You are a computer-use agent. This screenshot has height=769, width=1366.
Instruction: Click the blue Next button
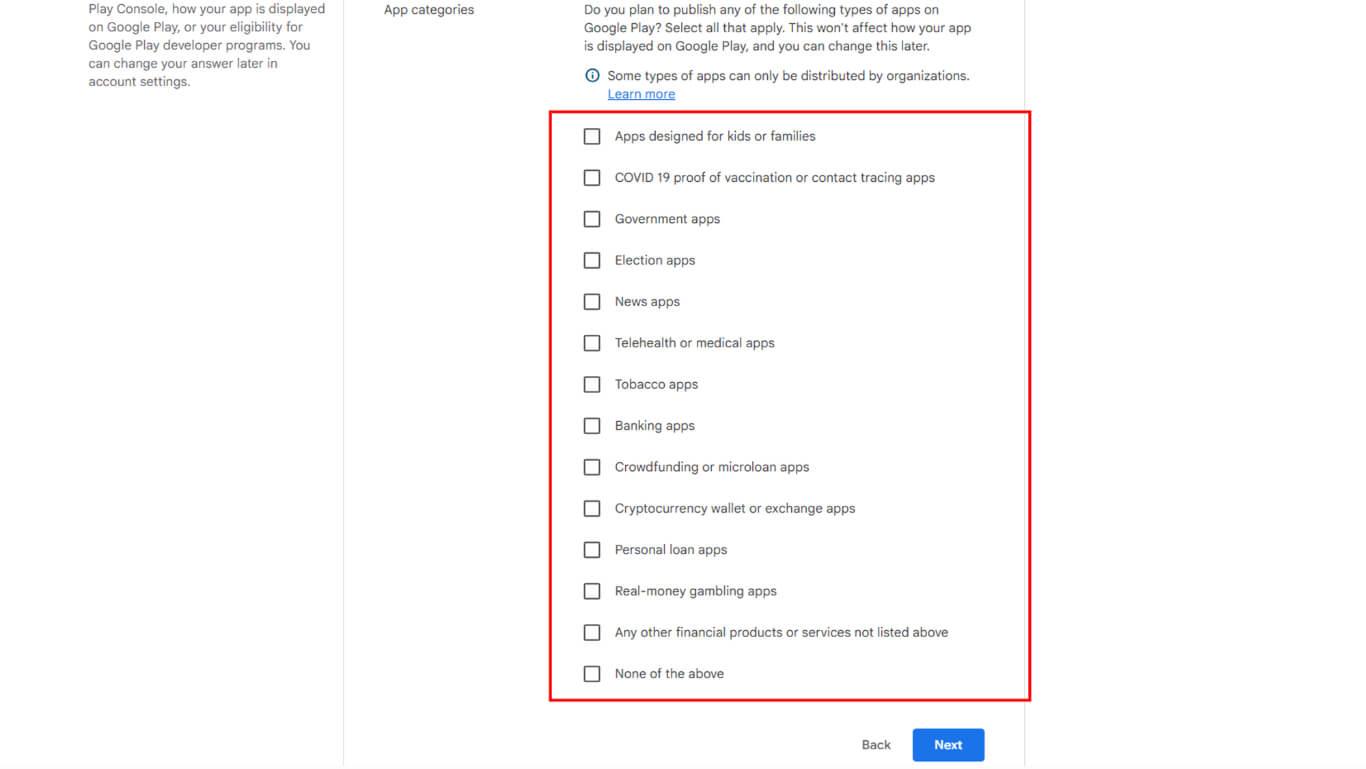948,745
